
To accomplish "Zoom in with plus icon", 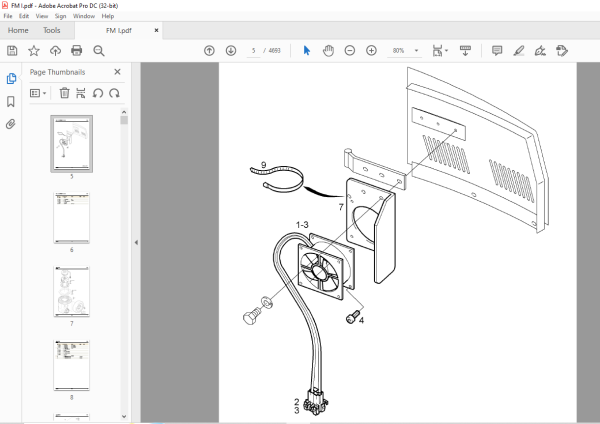I will (x=371, y=51).
